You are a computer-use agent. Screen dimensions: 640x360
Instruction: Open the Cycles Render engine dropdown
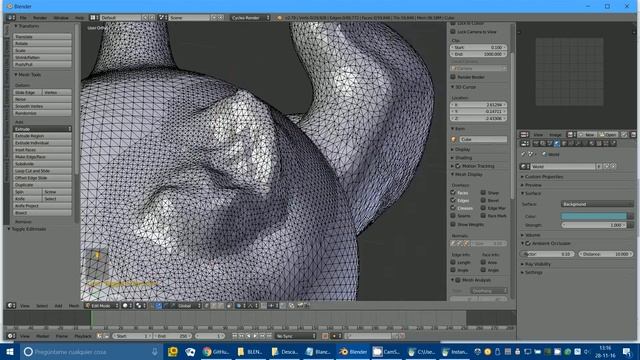click(x=250, y=18)
